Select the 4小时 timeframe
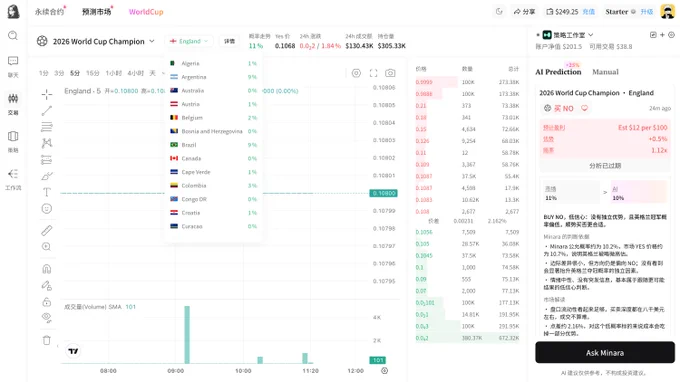This screenshot has width=680, height=382. tap(135, 73)
